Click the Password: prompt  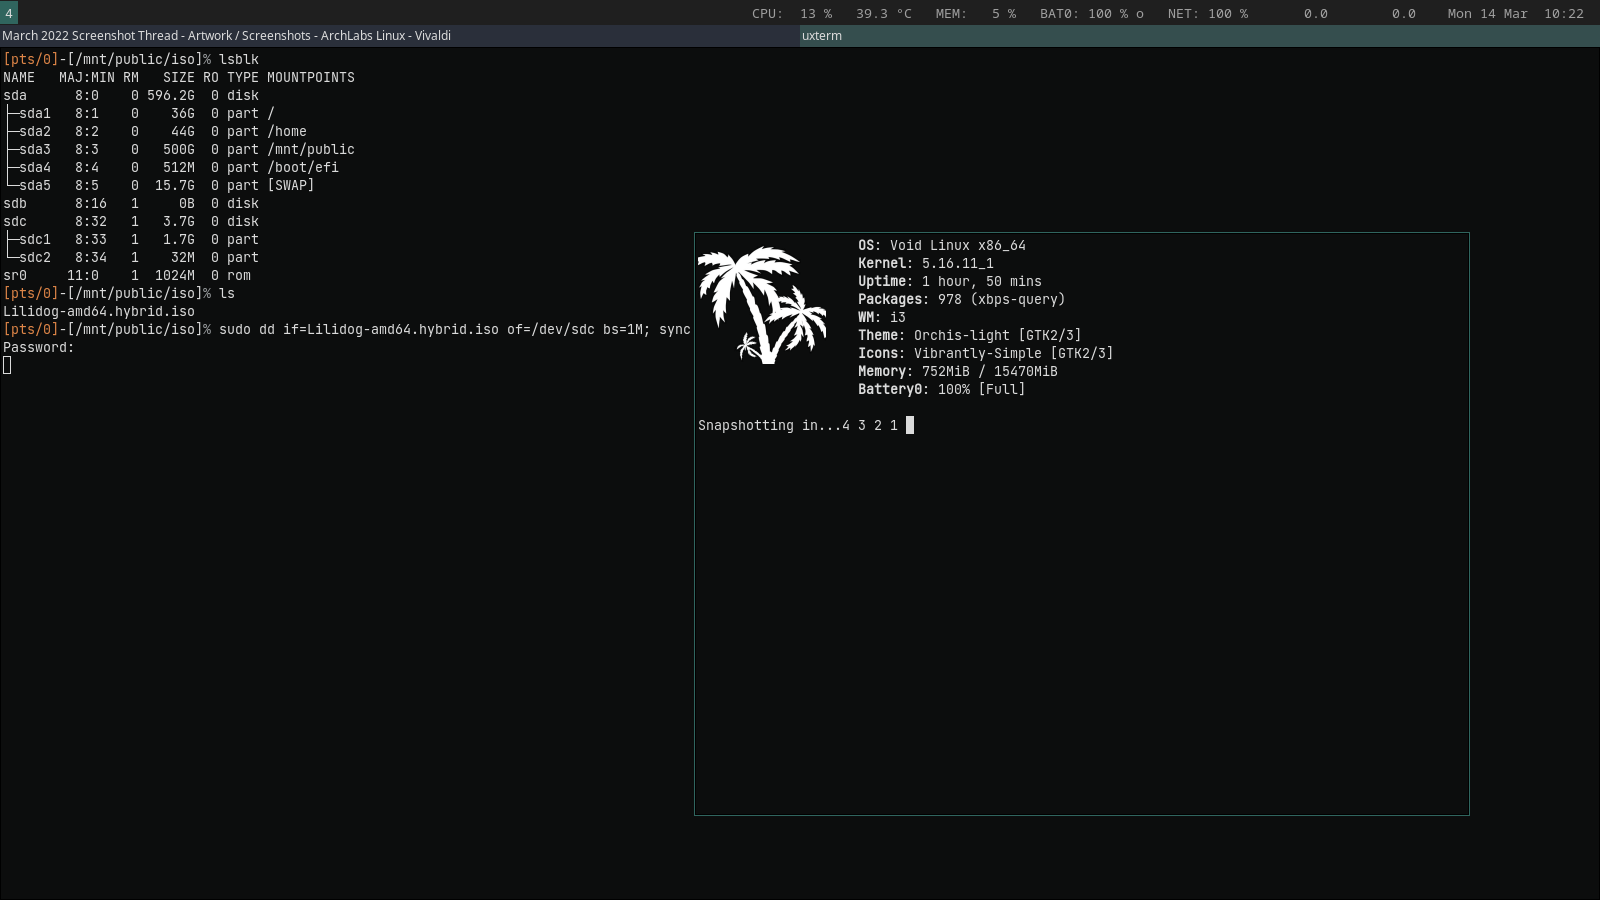(39, 347)
